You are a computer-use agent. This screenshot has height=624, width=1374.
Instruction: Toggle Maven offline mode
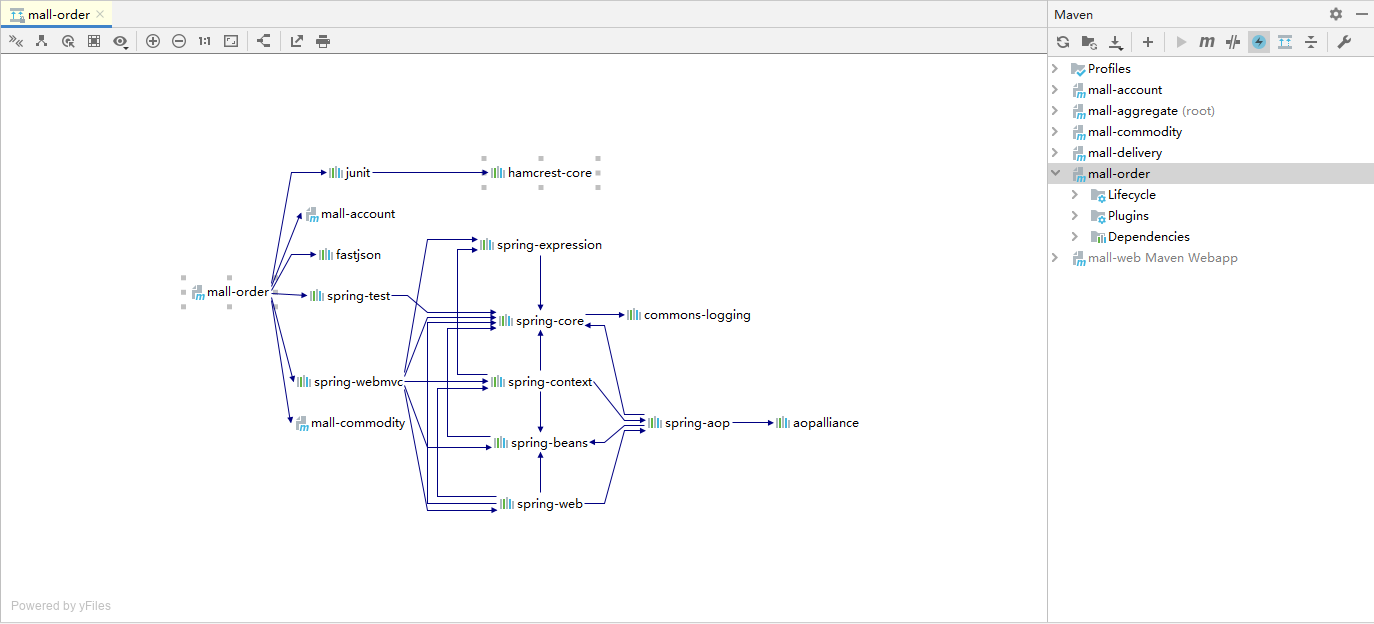(1233, 42)
